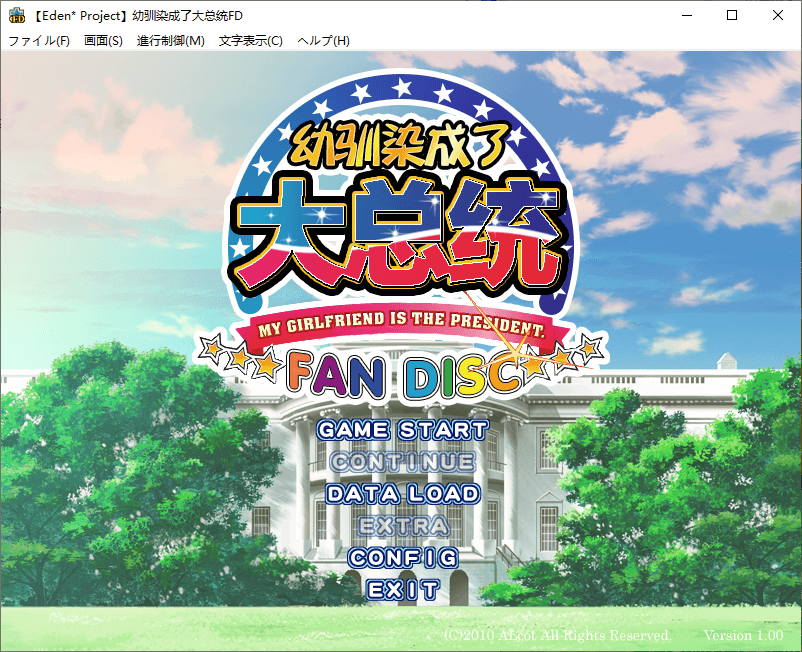802x652 pixels.
Task: Select the EXTRA menu entry
Action: click(x=402, y=526)
